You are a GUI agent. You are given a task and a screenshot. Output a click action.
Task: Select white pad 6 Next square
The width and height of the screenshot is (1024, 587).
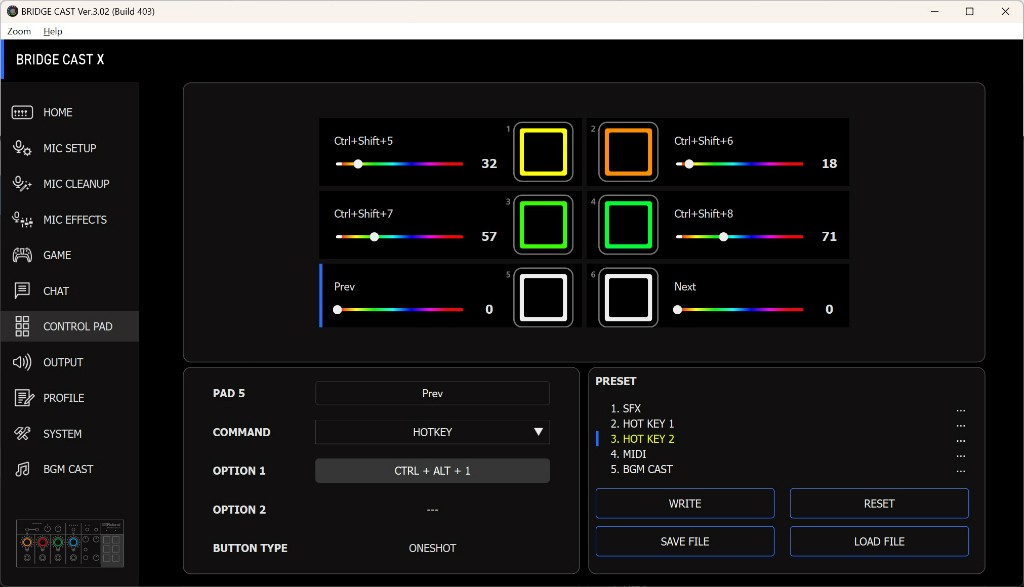(628, 297)
